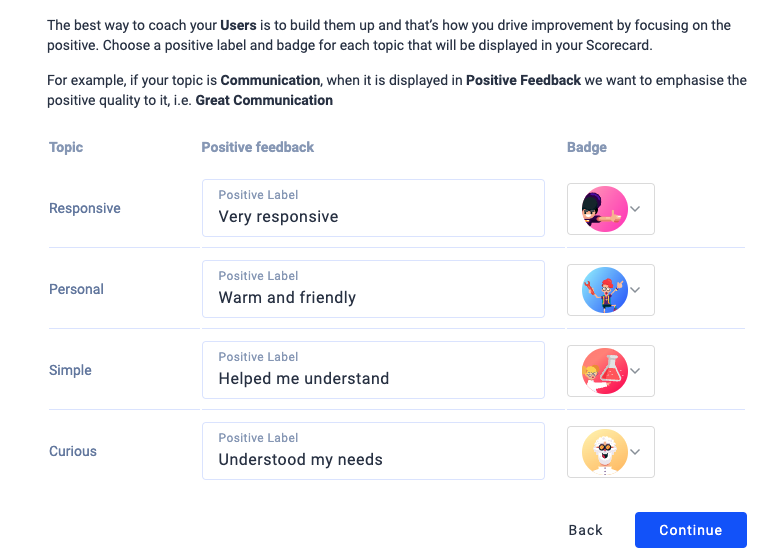
Task: Click the Badge column header
Action: point(587,147)
